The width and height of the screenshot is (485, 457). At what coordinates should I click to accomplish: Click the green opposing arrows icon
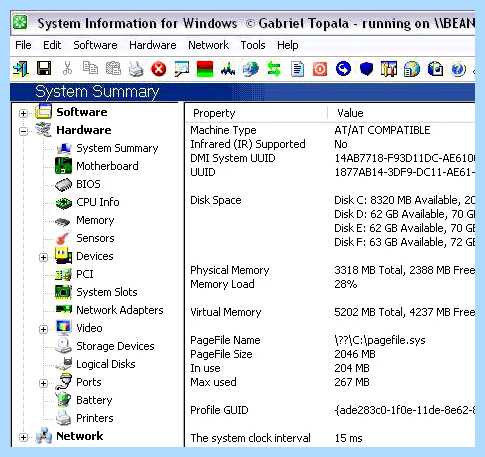(x=274, y=69)
